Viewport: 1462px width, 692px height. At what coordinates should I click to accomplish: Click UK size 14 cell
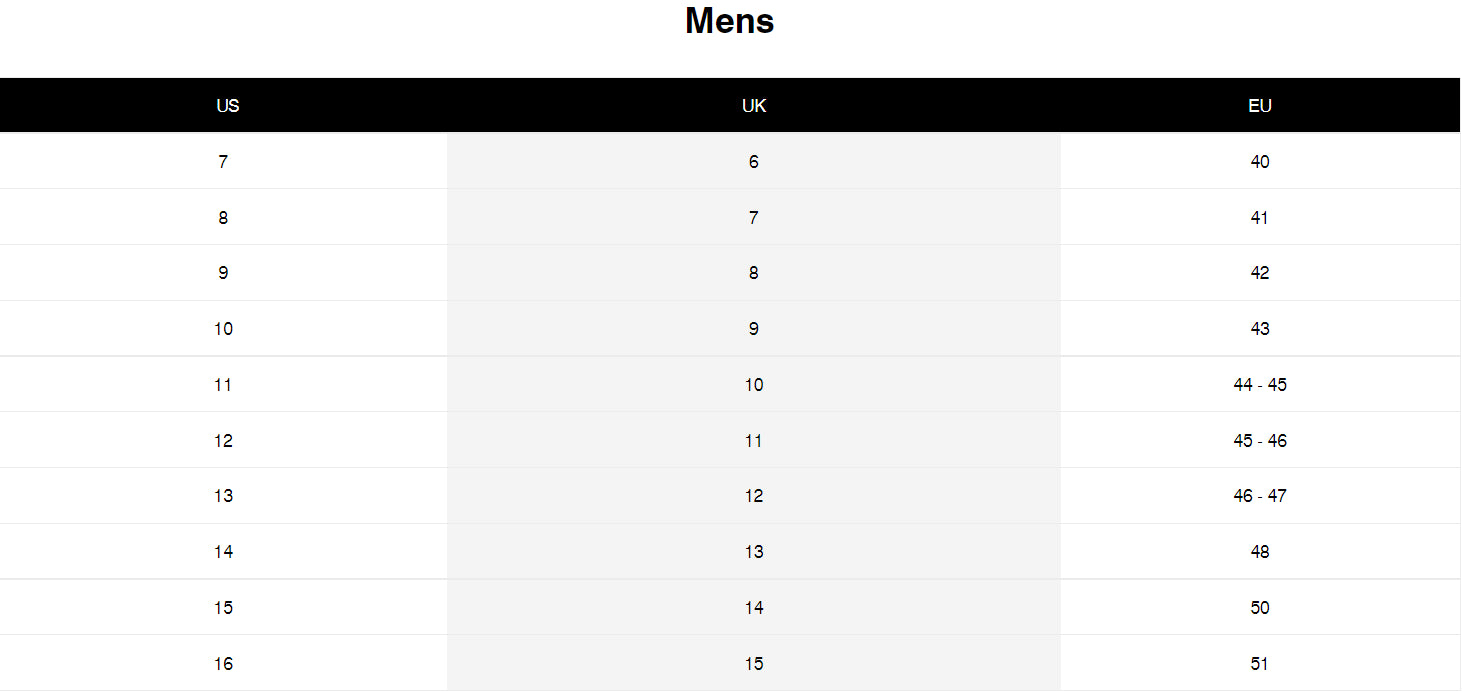754,608
